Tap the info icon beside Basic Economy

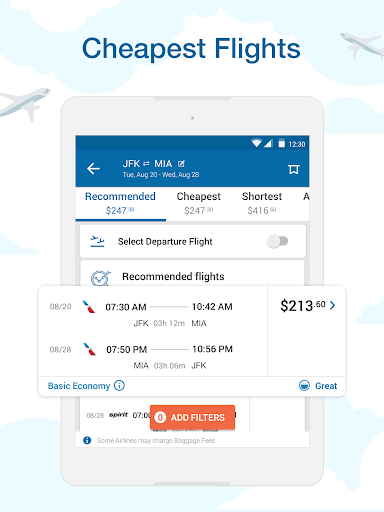coord(119,386)
